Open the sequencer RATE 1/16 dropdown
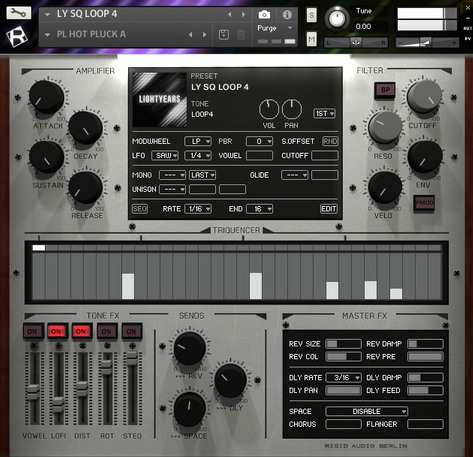This screenshot has height=457, width=473. pos(198,209)
